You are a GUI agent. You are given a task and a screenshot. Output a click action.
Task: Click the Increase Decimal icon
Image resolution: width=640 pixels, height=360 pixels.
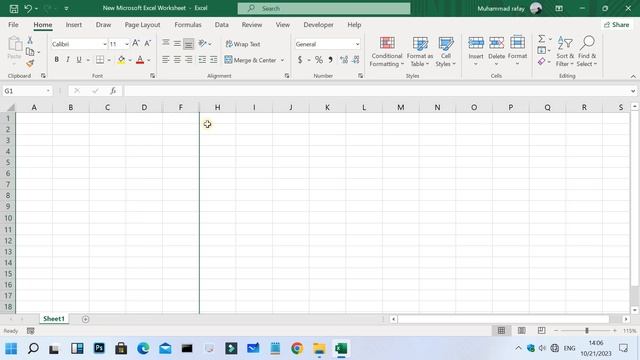[344, 60]
